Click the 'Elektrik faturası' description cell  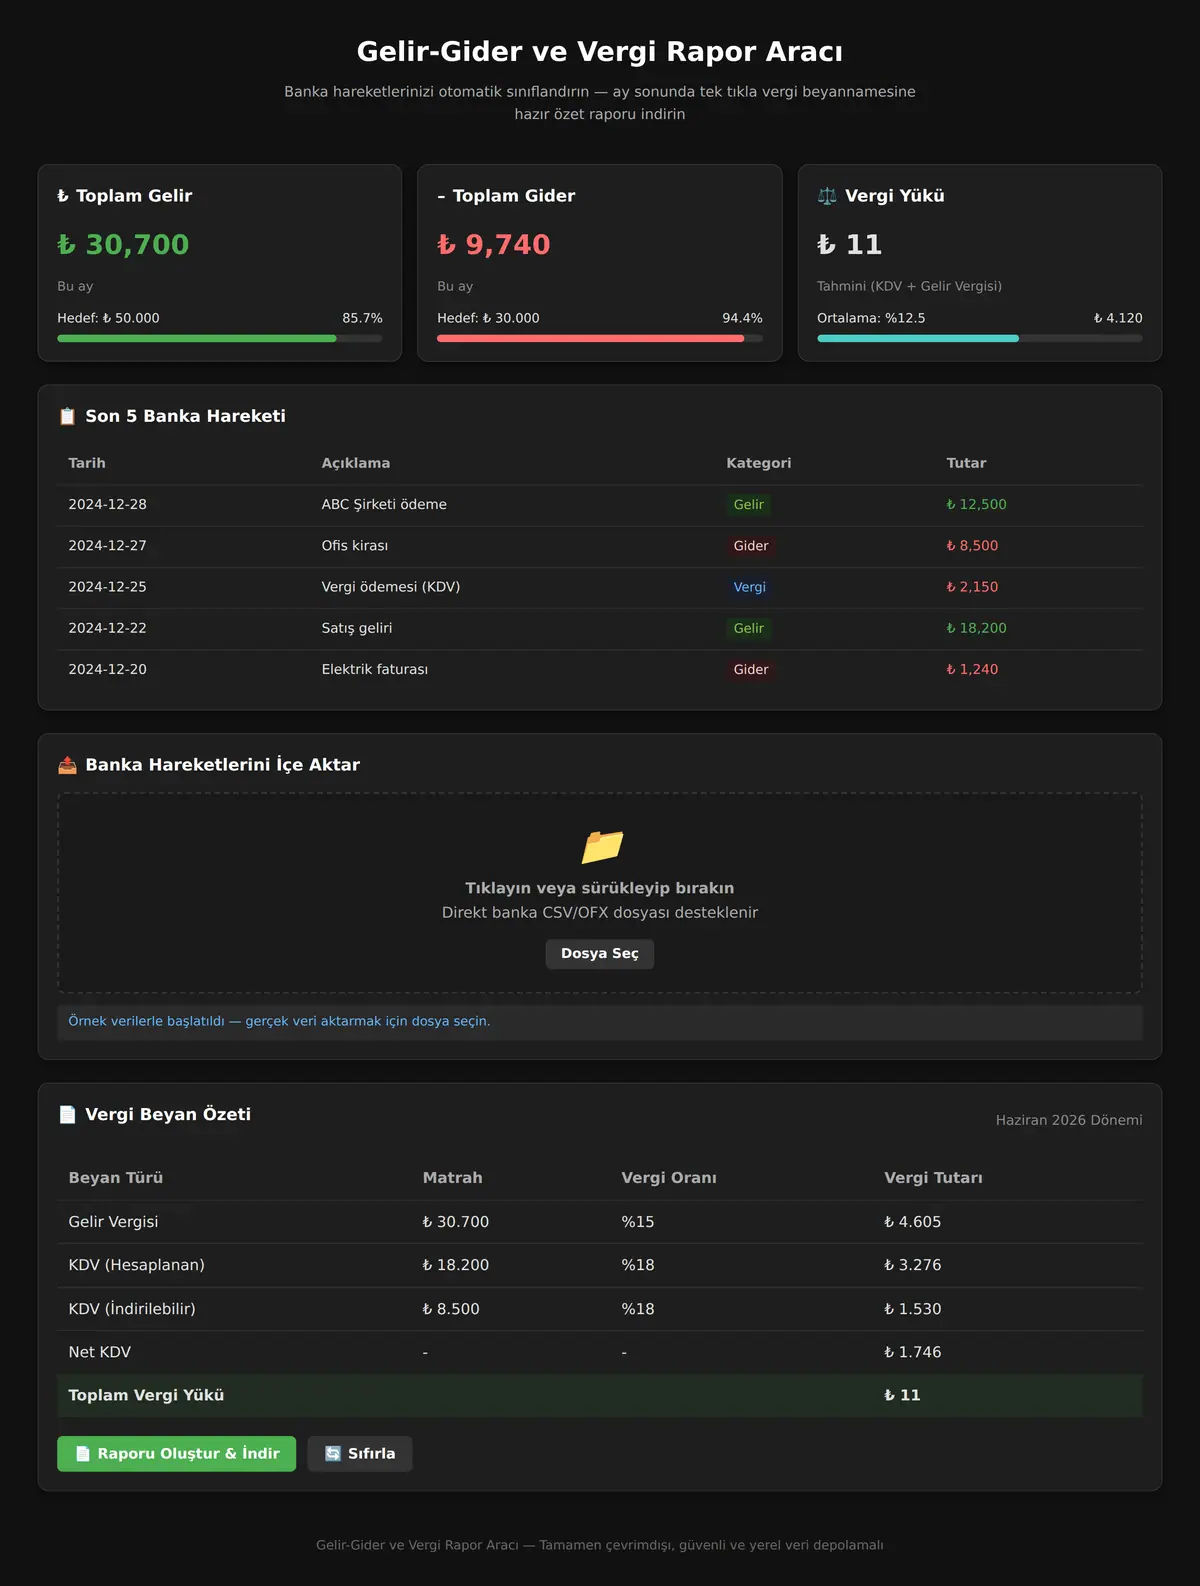pyautogui.click(x=375, y=670)
